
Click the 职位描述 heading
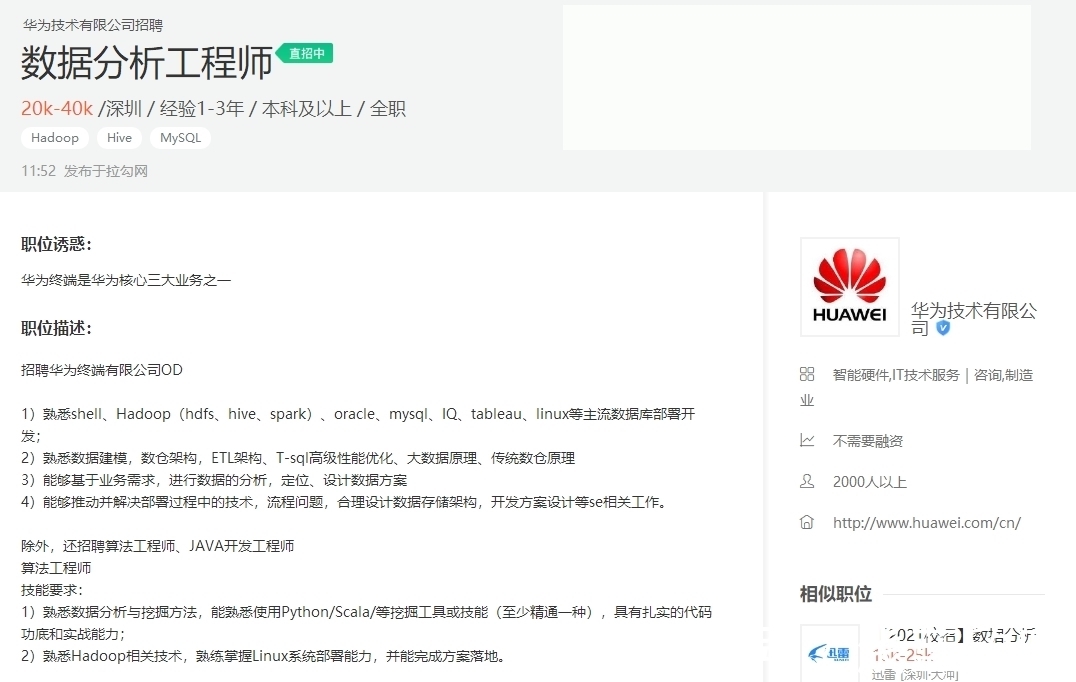click(56, 328)
